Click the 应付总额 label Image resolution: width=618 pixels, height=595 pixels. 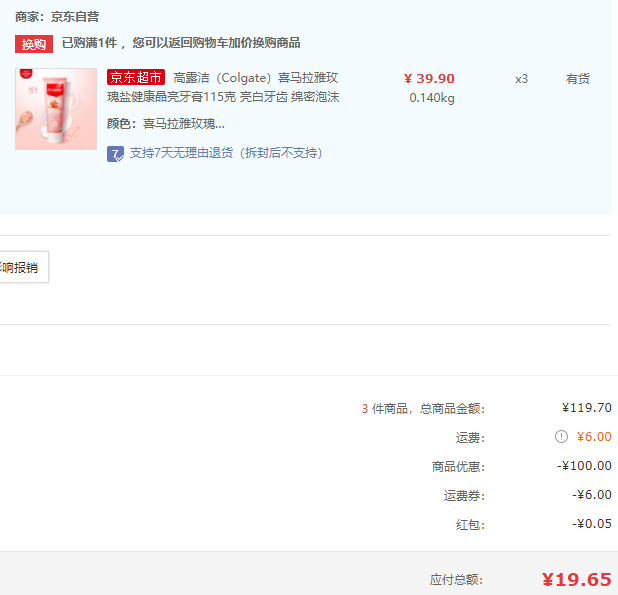(x=456, y=580)
